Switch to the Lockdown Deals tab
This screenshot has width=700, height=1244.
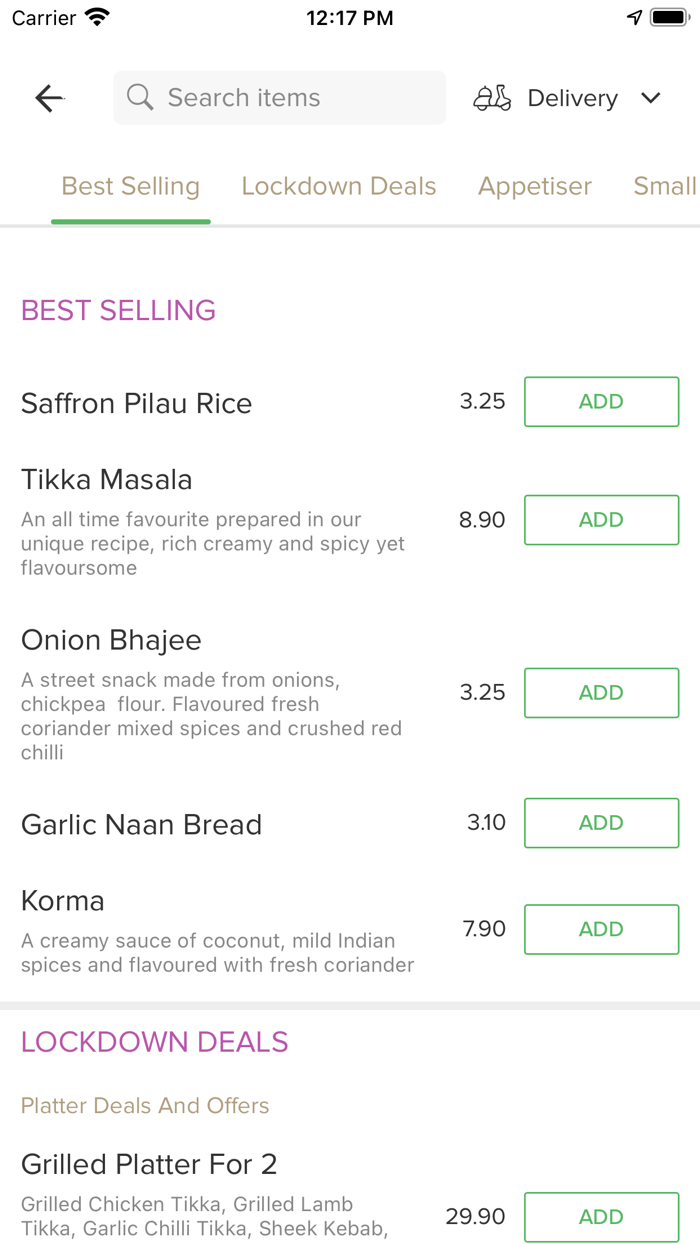338,186
